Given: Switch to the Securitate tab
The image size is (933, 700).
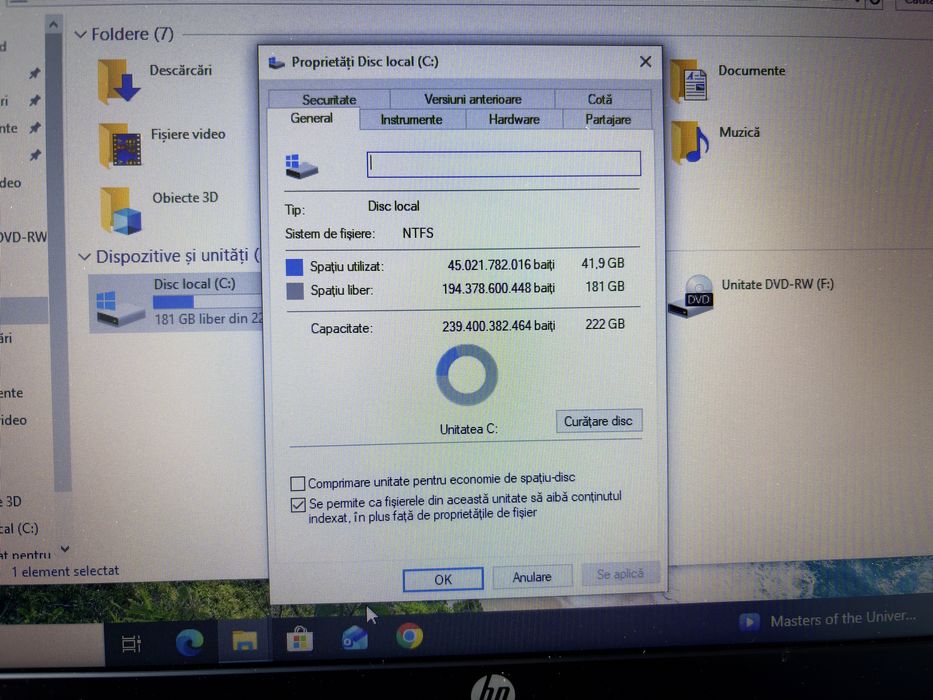Looking at the screenshot, I should (x=329, y=99).
